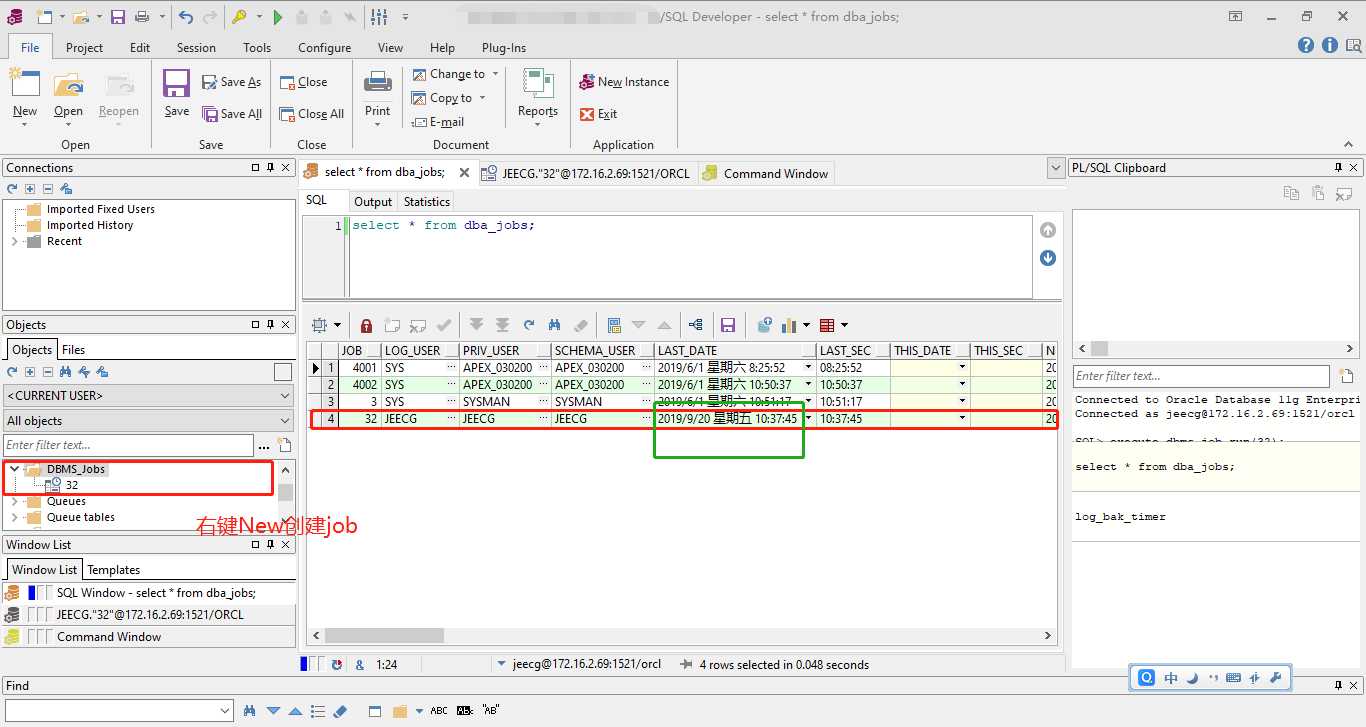Click the red table layout icon in grid toolbar
The width and height of the screenshot is (1366, 727).
(x=827, y=325)
